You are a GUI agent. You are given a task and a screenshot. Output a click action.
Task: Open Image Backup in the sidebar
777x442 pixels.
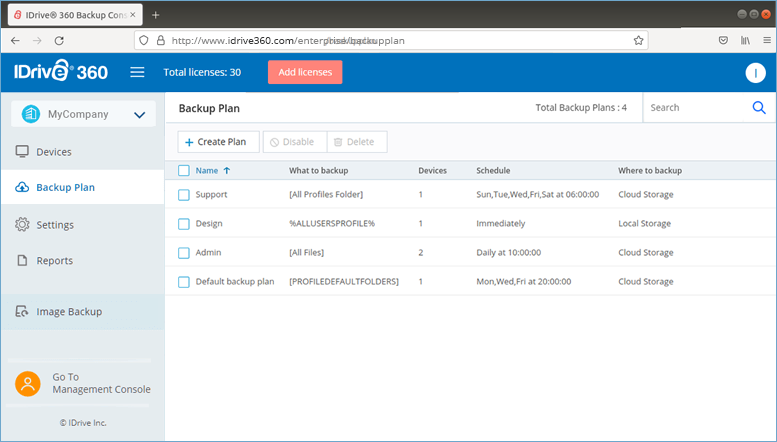(x=69, y=312)
